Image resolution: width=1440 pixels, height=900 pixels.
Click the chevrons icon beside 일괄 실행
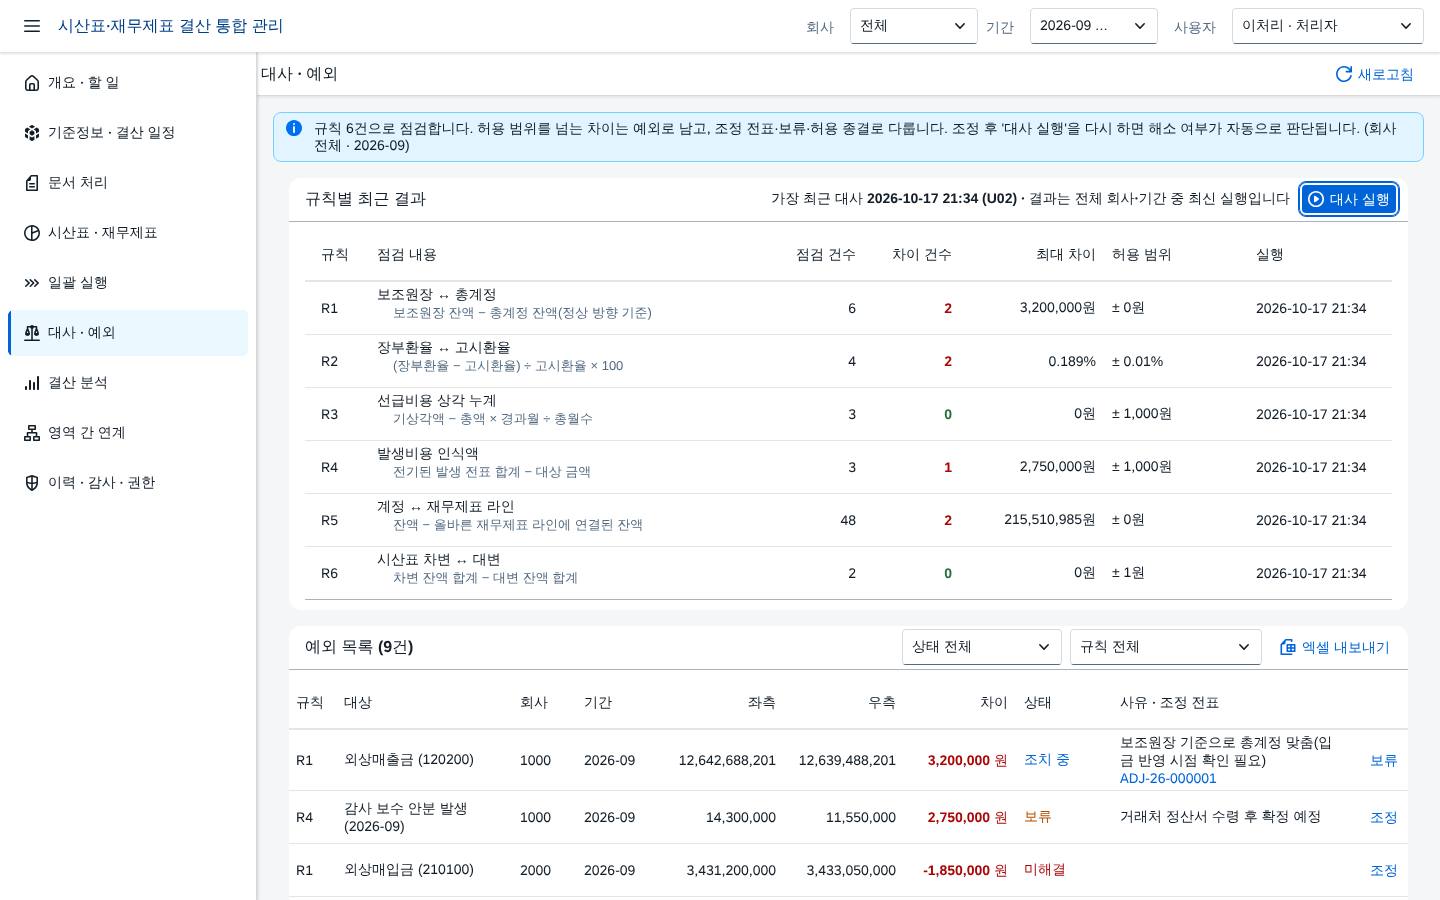click(x=32, y=283)
